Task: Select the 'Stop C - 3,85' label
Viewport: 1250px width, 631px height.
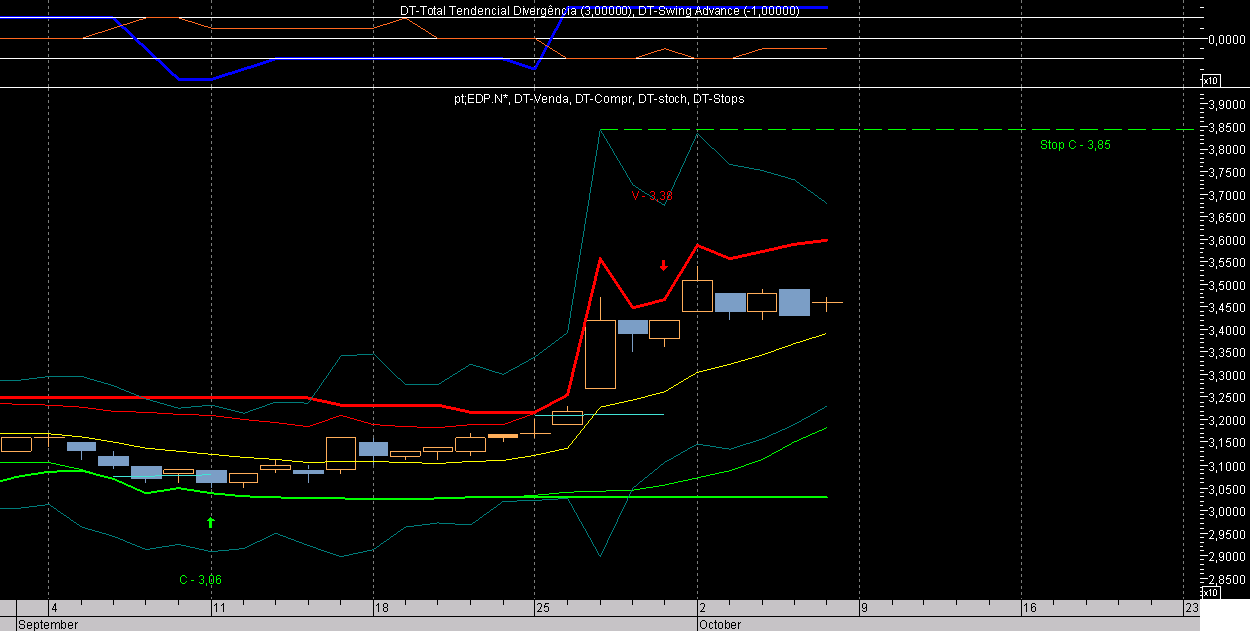Action: 1075,145
